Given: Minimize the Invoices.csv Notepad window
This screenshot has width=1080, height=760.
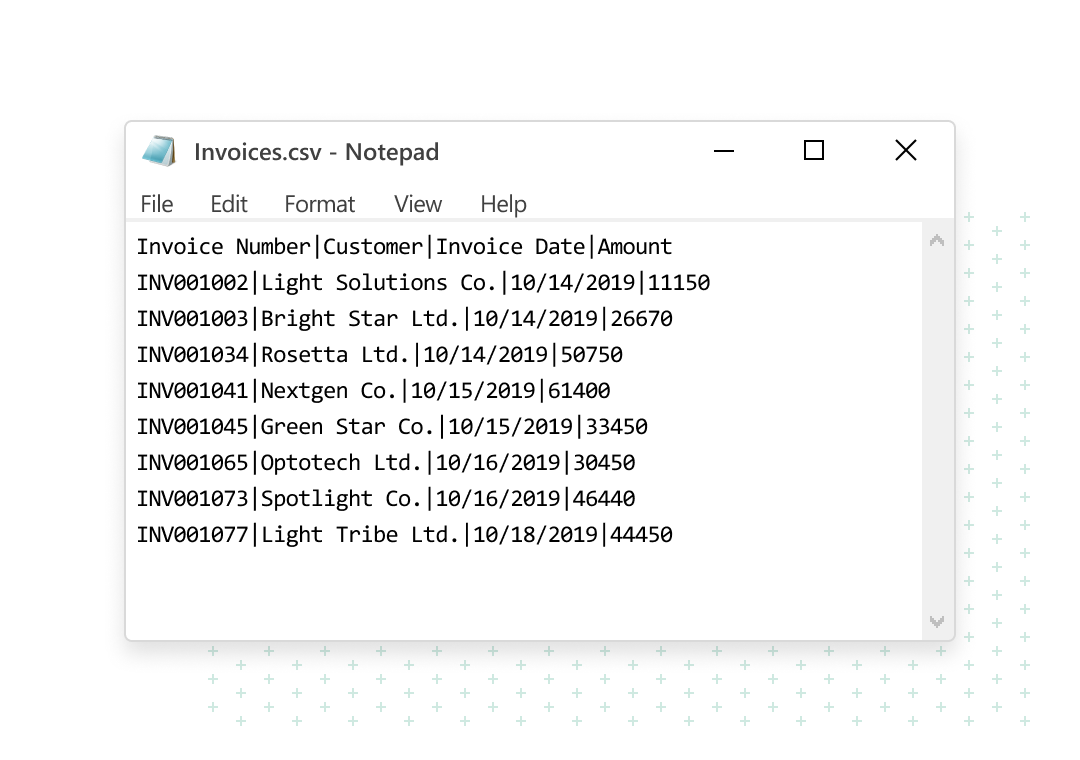Looking at the screenshot, I should point(724,151).
